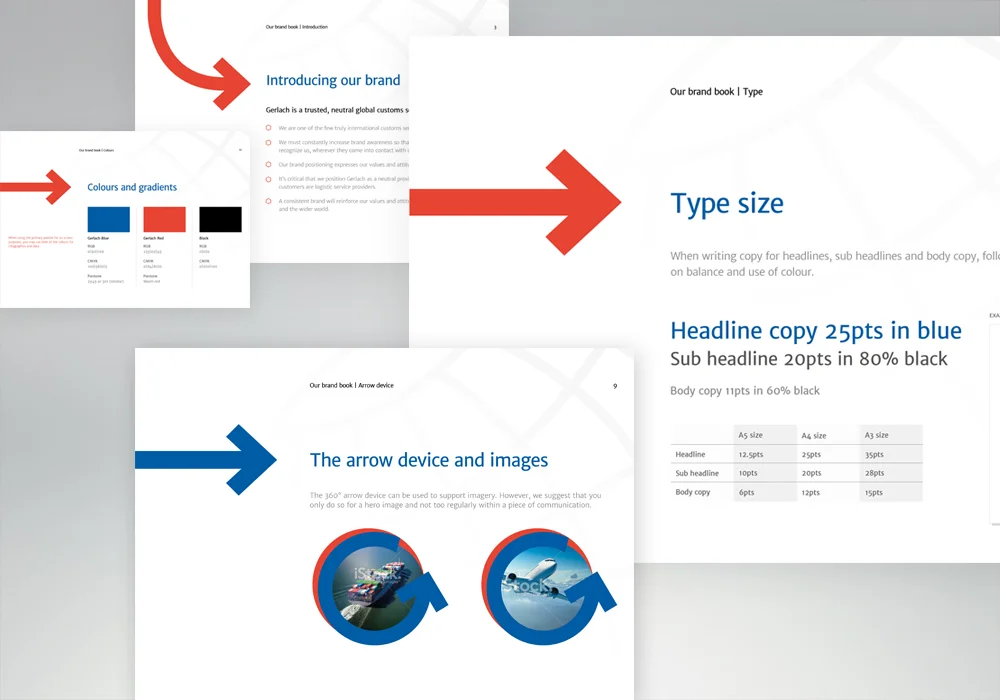This screenshot has height=700, width=1000.
Task: Select the Black colour swatch
Action: pyautogui.click(x=221, y=219)
